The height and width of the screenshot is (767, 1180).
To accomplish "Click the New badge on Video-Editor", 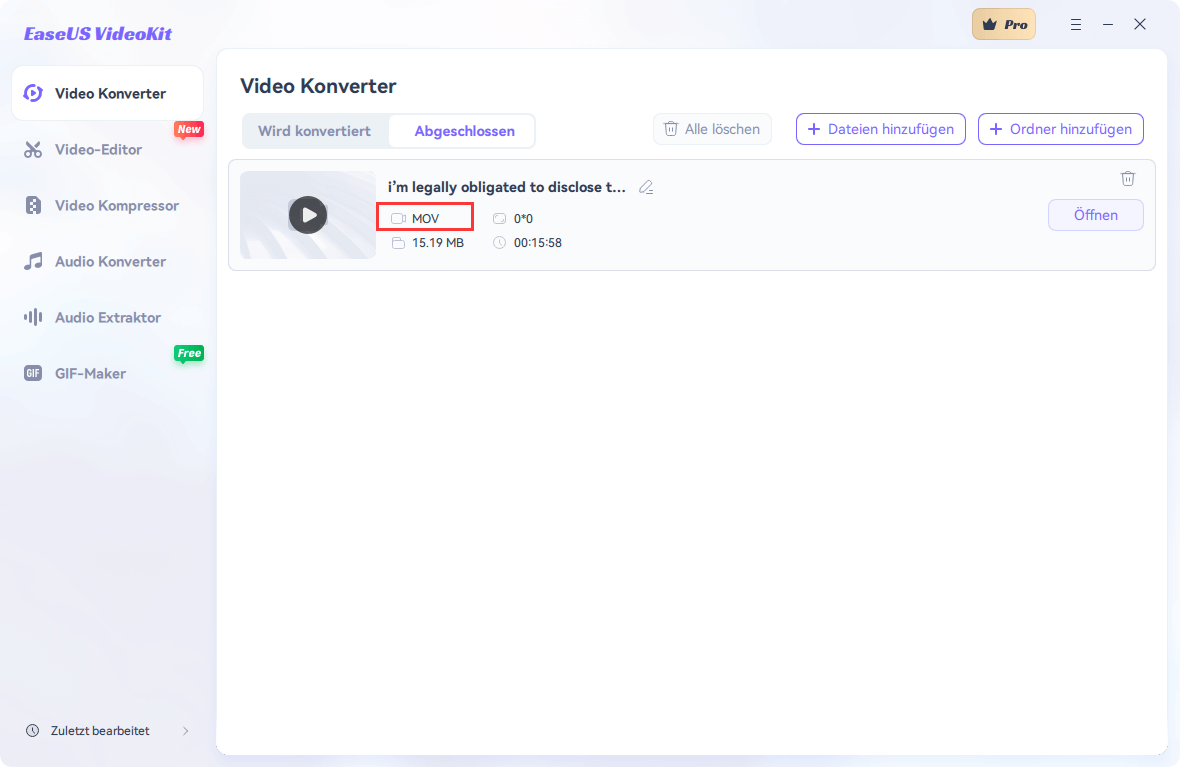I will click(x=189, y=130).
